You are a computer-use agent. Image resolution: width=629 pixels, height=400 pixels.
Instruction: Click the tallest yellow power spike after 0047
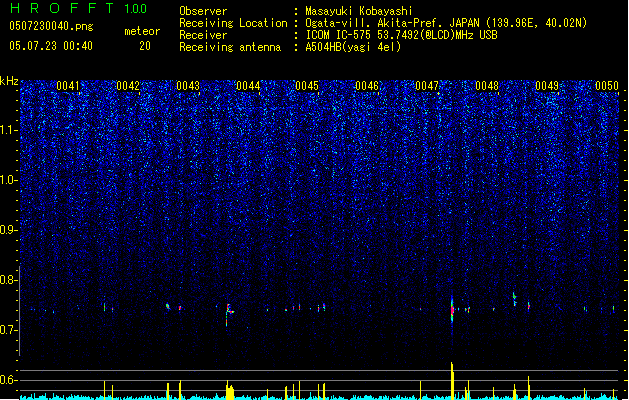tap(452, 381)
